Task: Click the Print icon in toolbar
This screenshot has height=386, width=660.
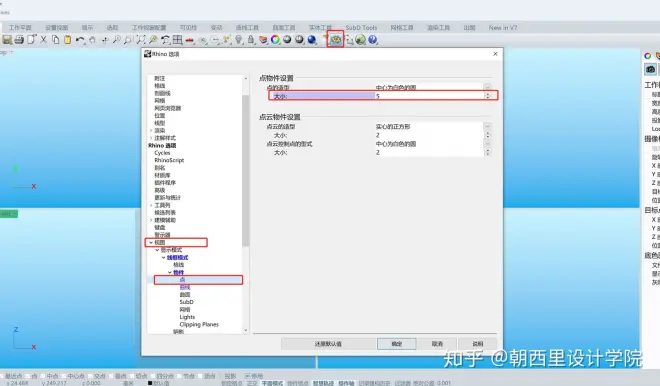Action: [x=19, y=40]
